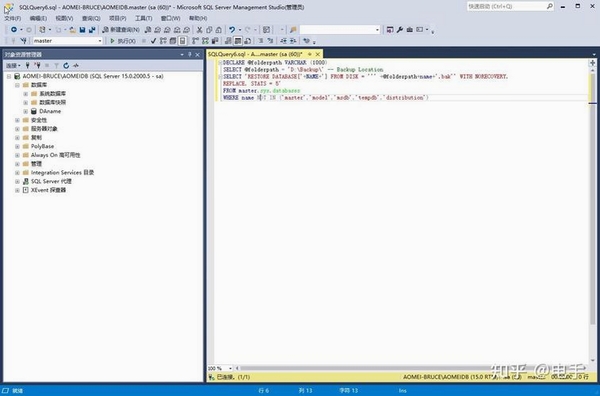The height and width of the screenshot is (396, 600).
Task: Click the Undo arrow icon
Action: point(232,30)
